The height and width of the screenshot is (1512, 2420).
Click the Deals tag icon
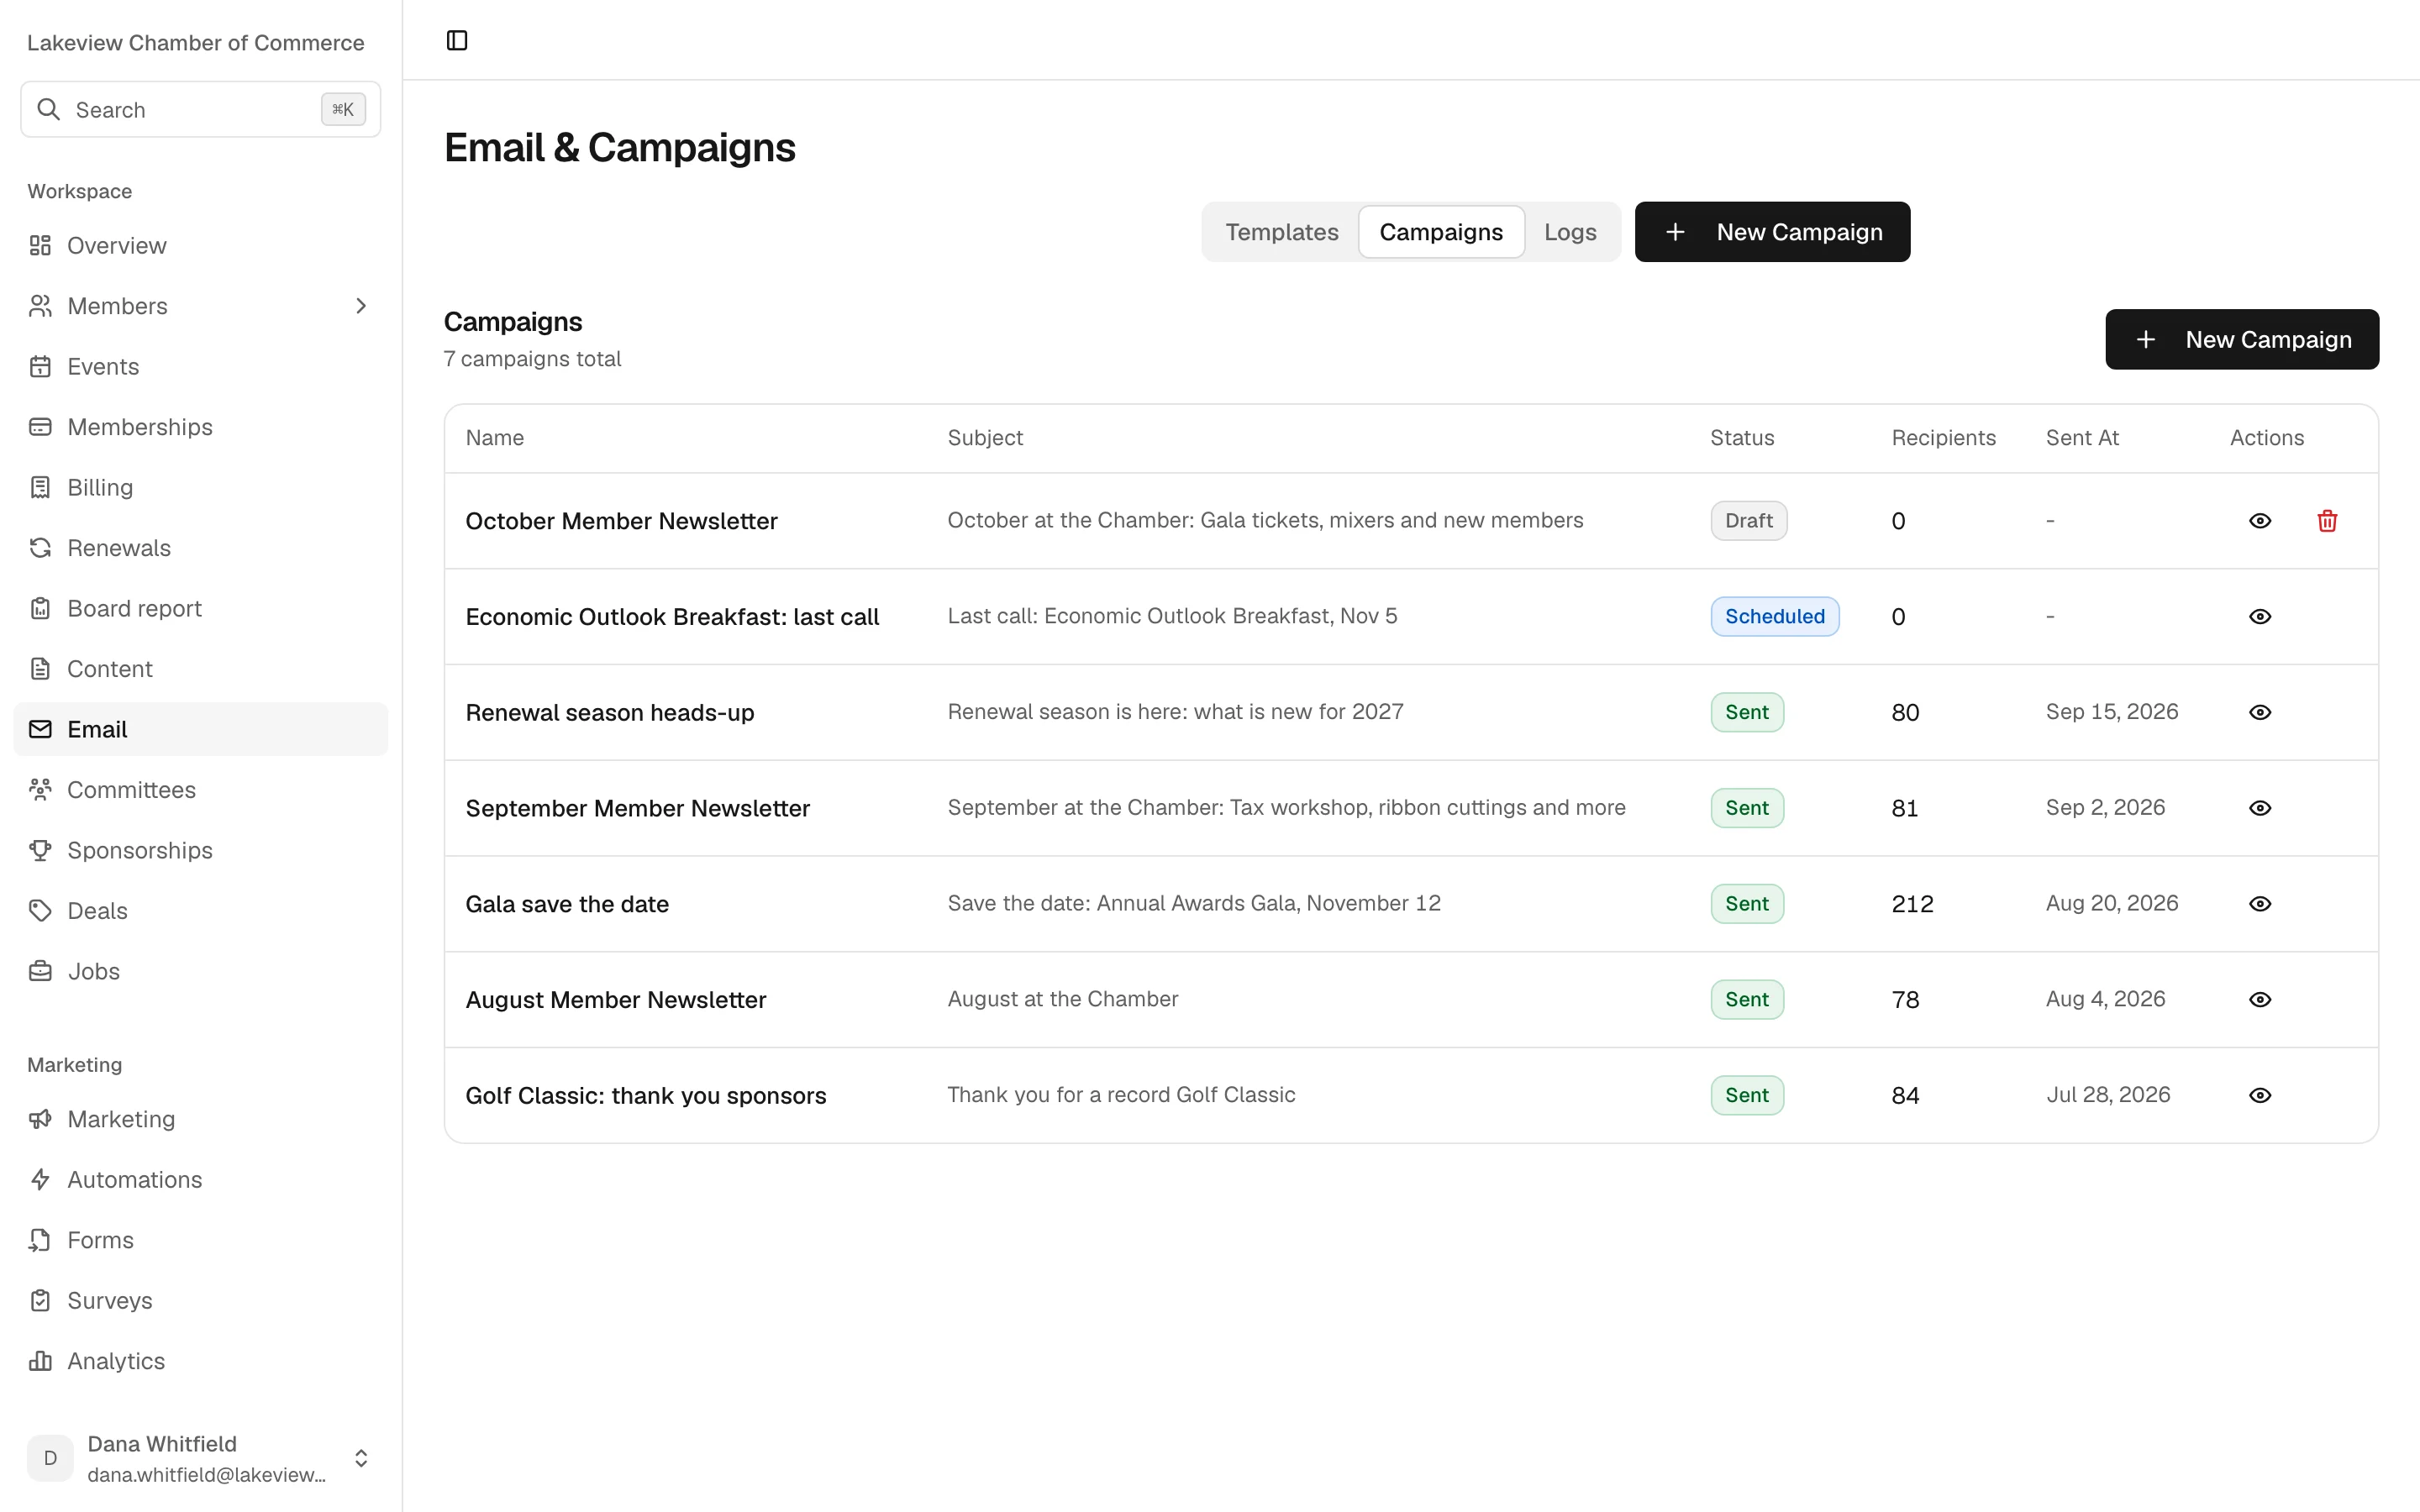click(x=40, y=911)
